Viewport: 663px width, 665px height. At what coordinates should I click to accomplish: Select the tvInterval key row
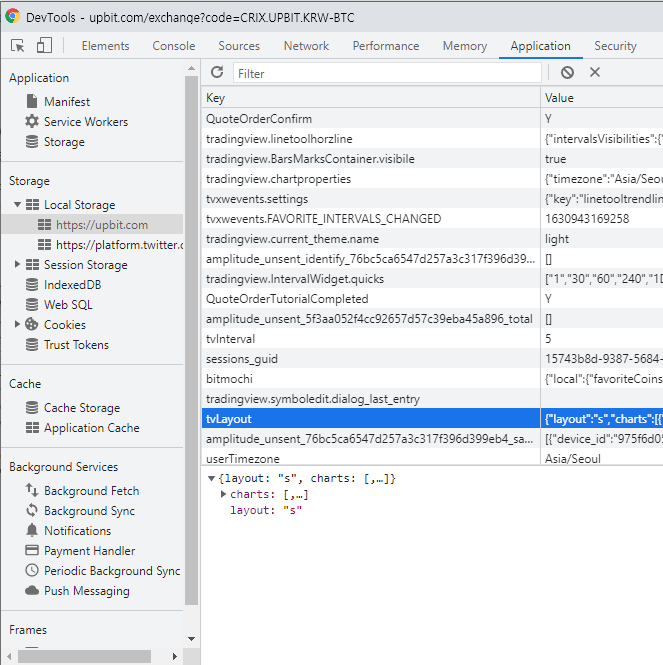click(371, 339)
